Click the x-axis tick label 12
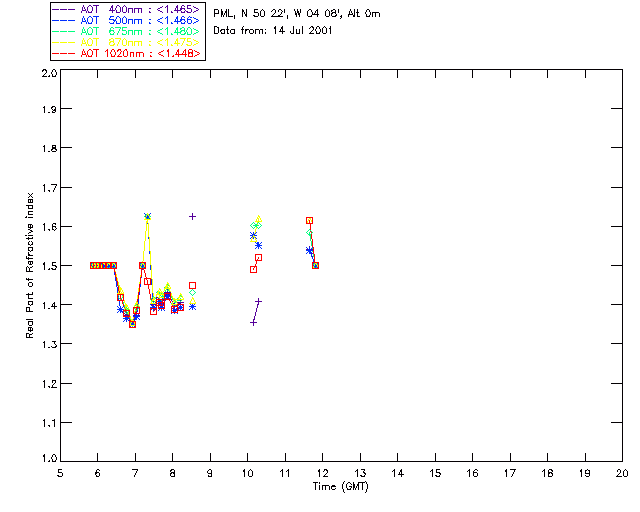 pos(322,473)
